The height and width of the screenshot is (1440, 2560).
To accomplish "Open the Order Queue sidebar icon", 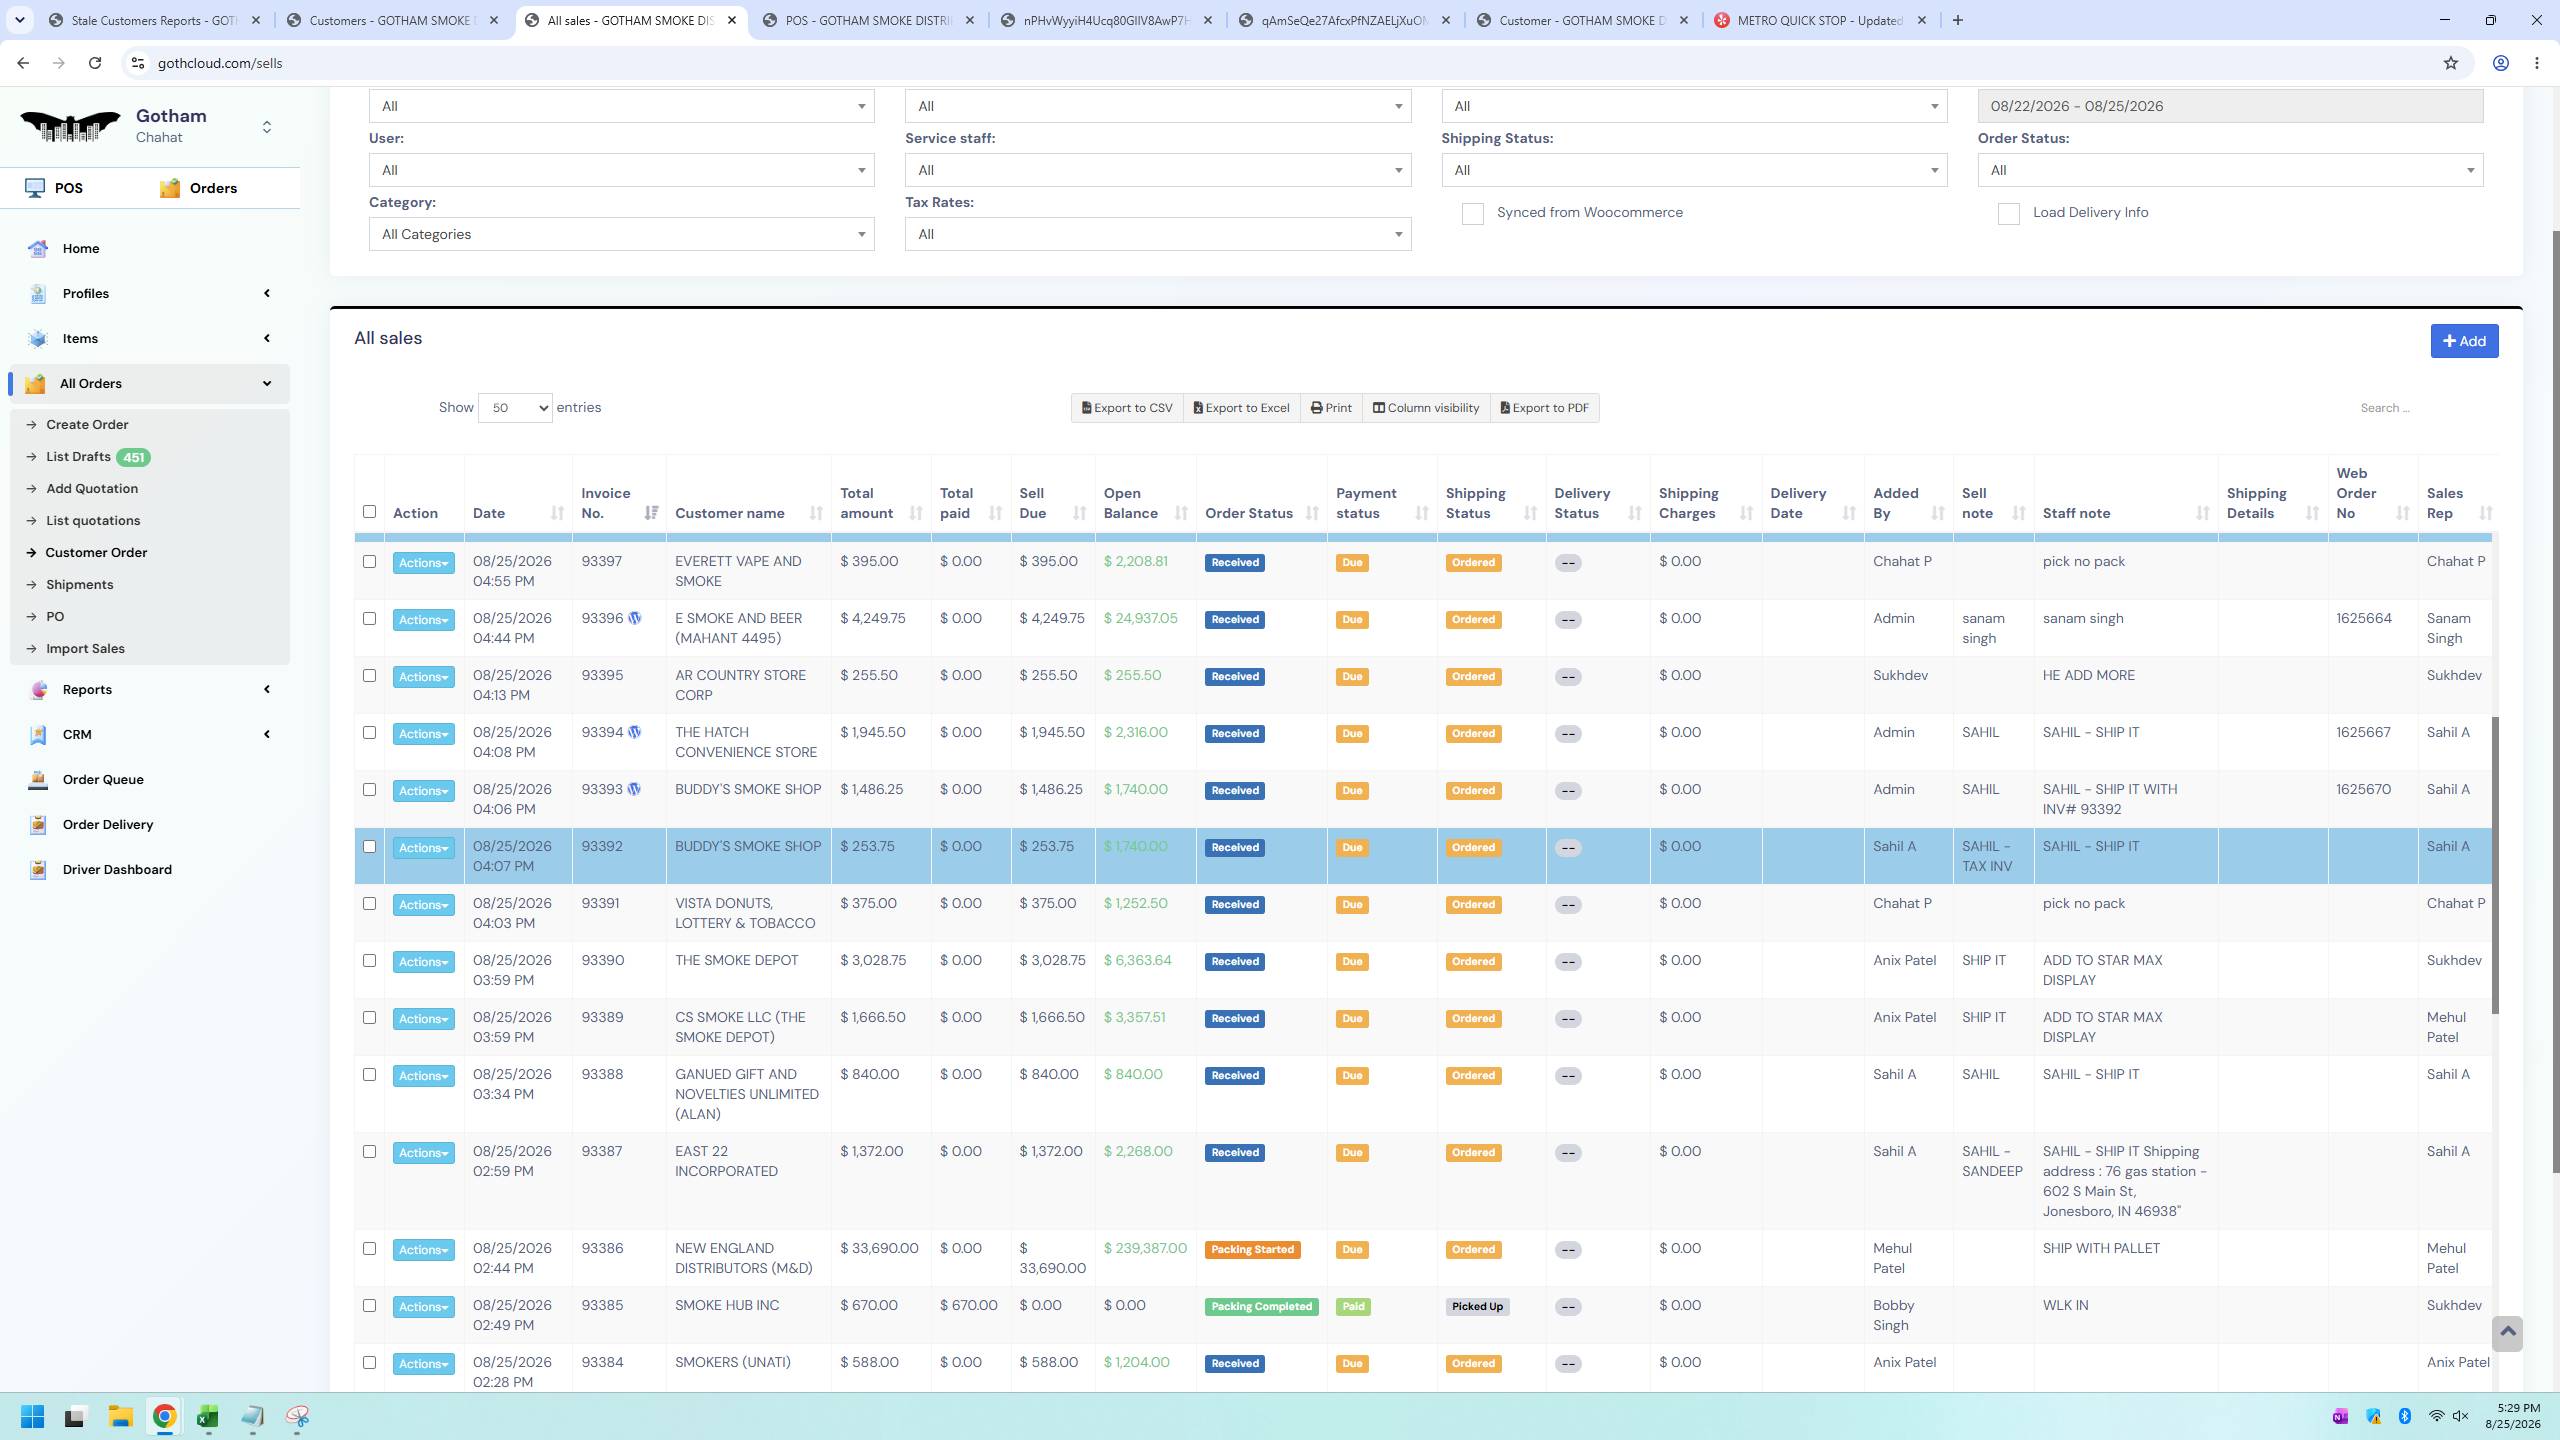I will tap(38, 780).
